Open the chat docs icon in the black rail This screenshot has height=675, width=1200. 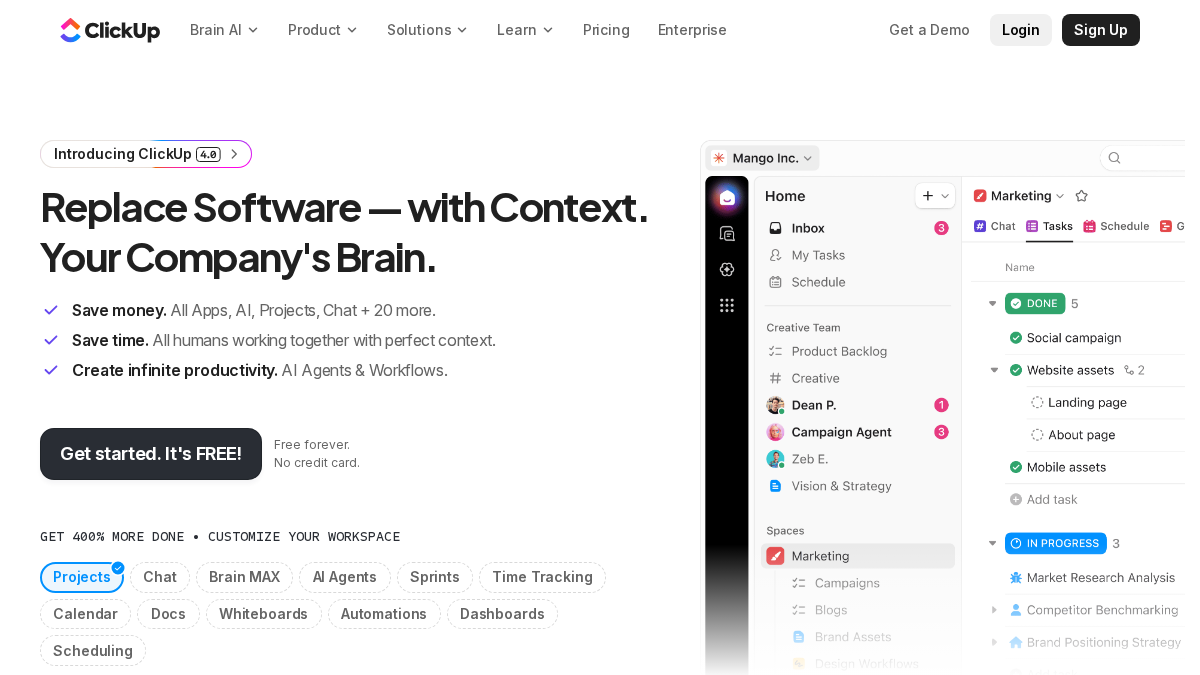point(727,233)
